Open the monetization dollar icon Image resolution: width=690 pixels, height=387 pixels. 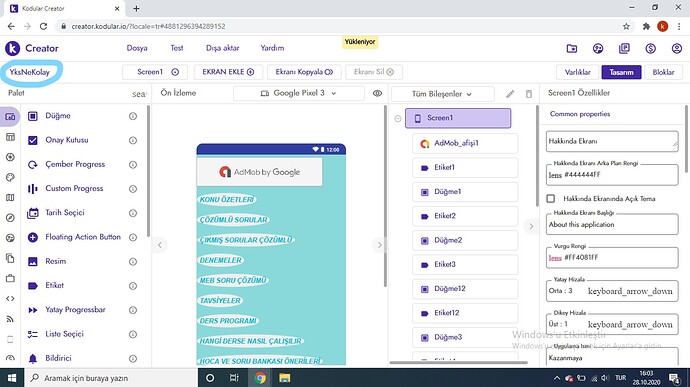tap(650, 48)
